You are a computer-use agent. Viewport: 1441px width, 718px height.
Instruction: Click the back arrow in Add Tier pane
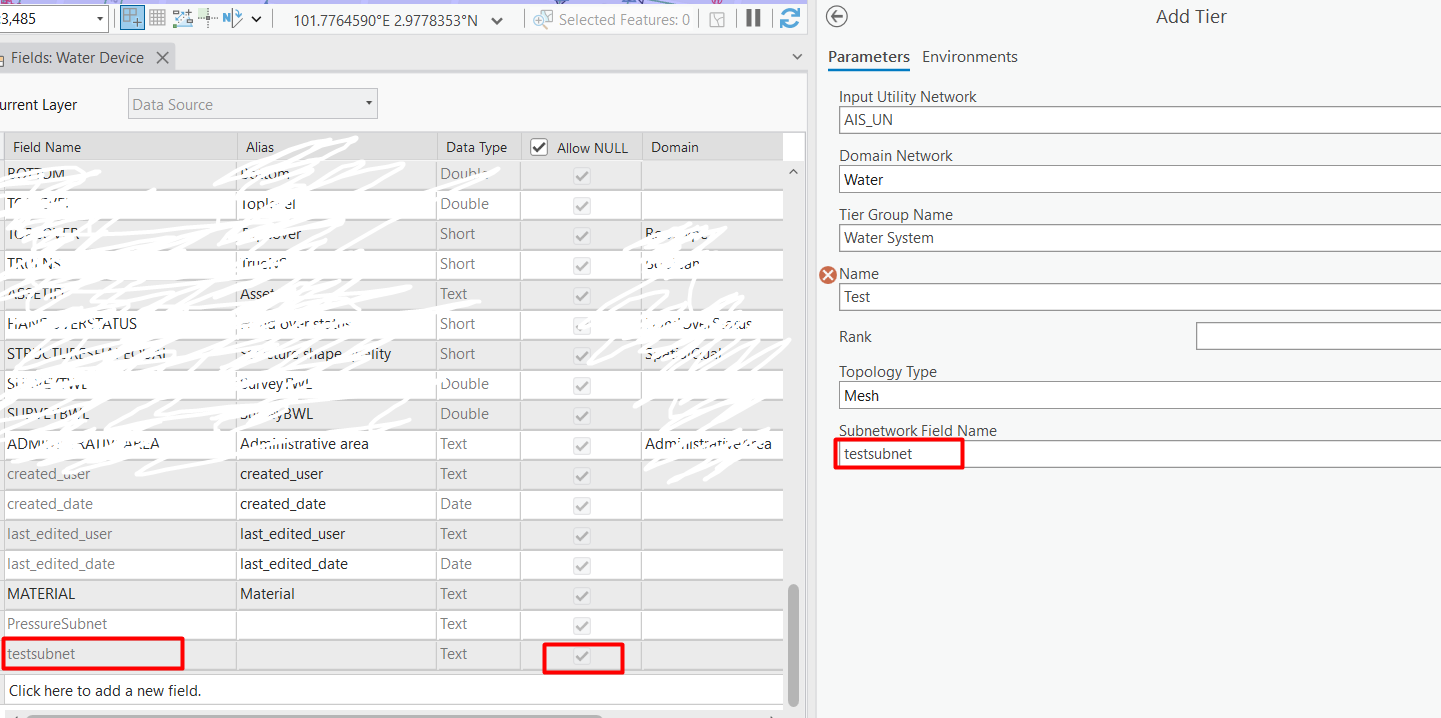point(837,17)
